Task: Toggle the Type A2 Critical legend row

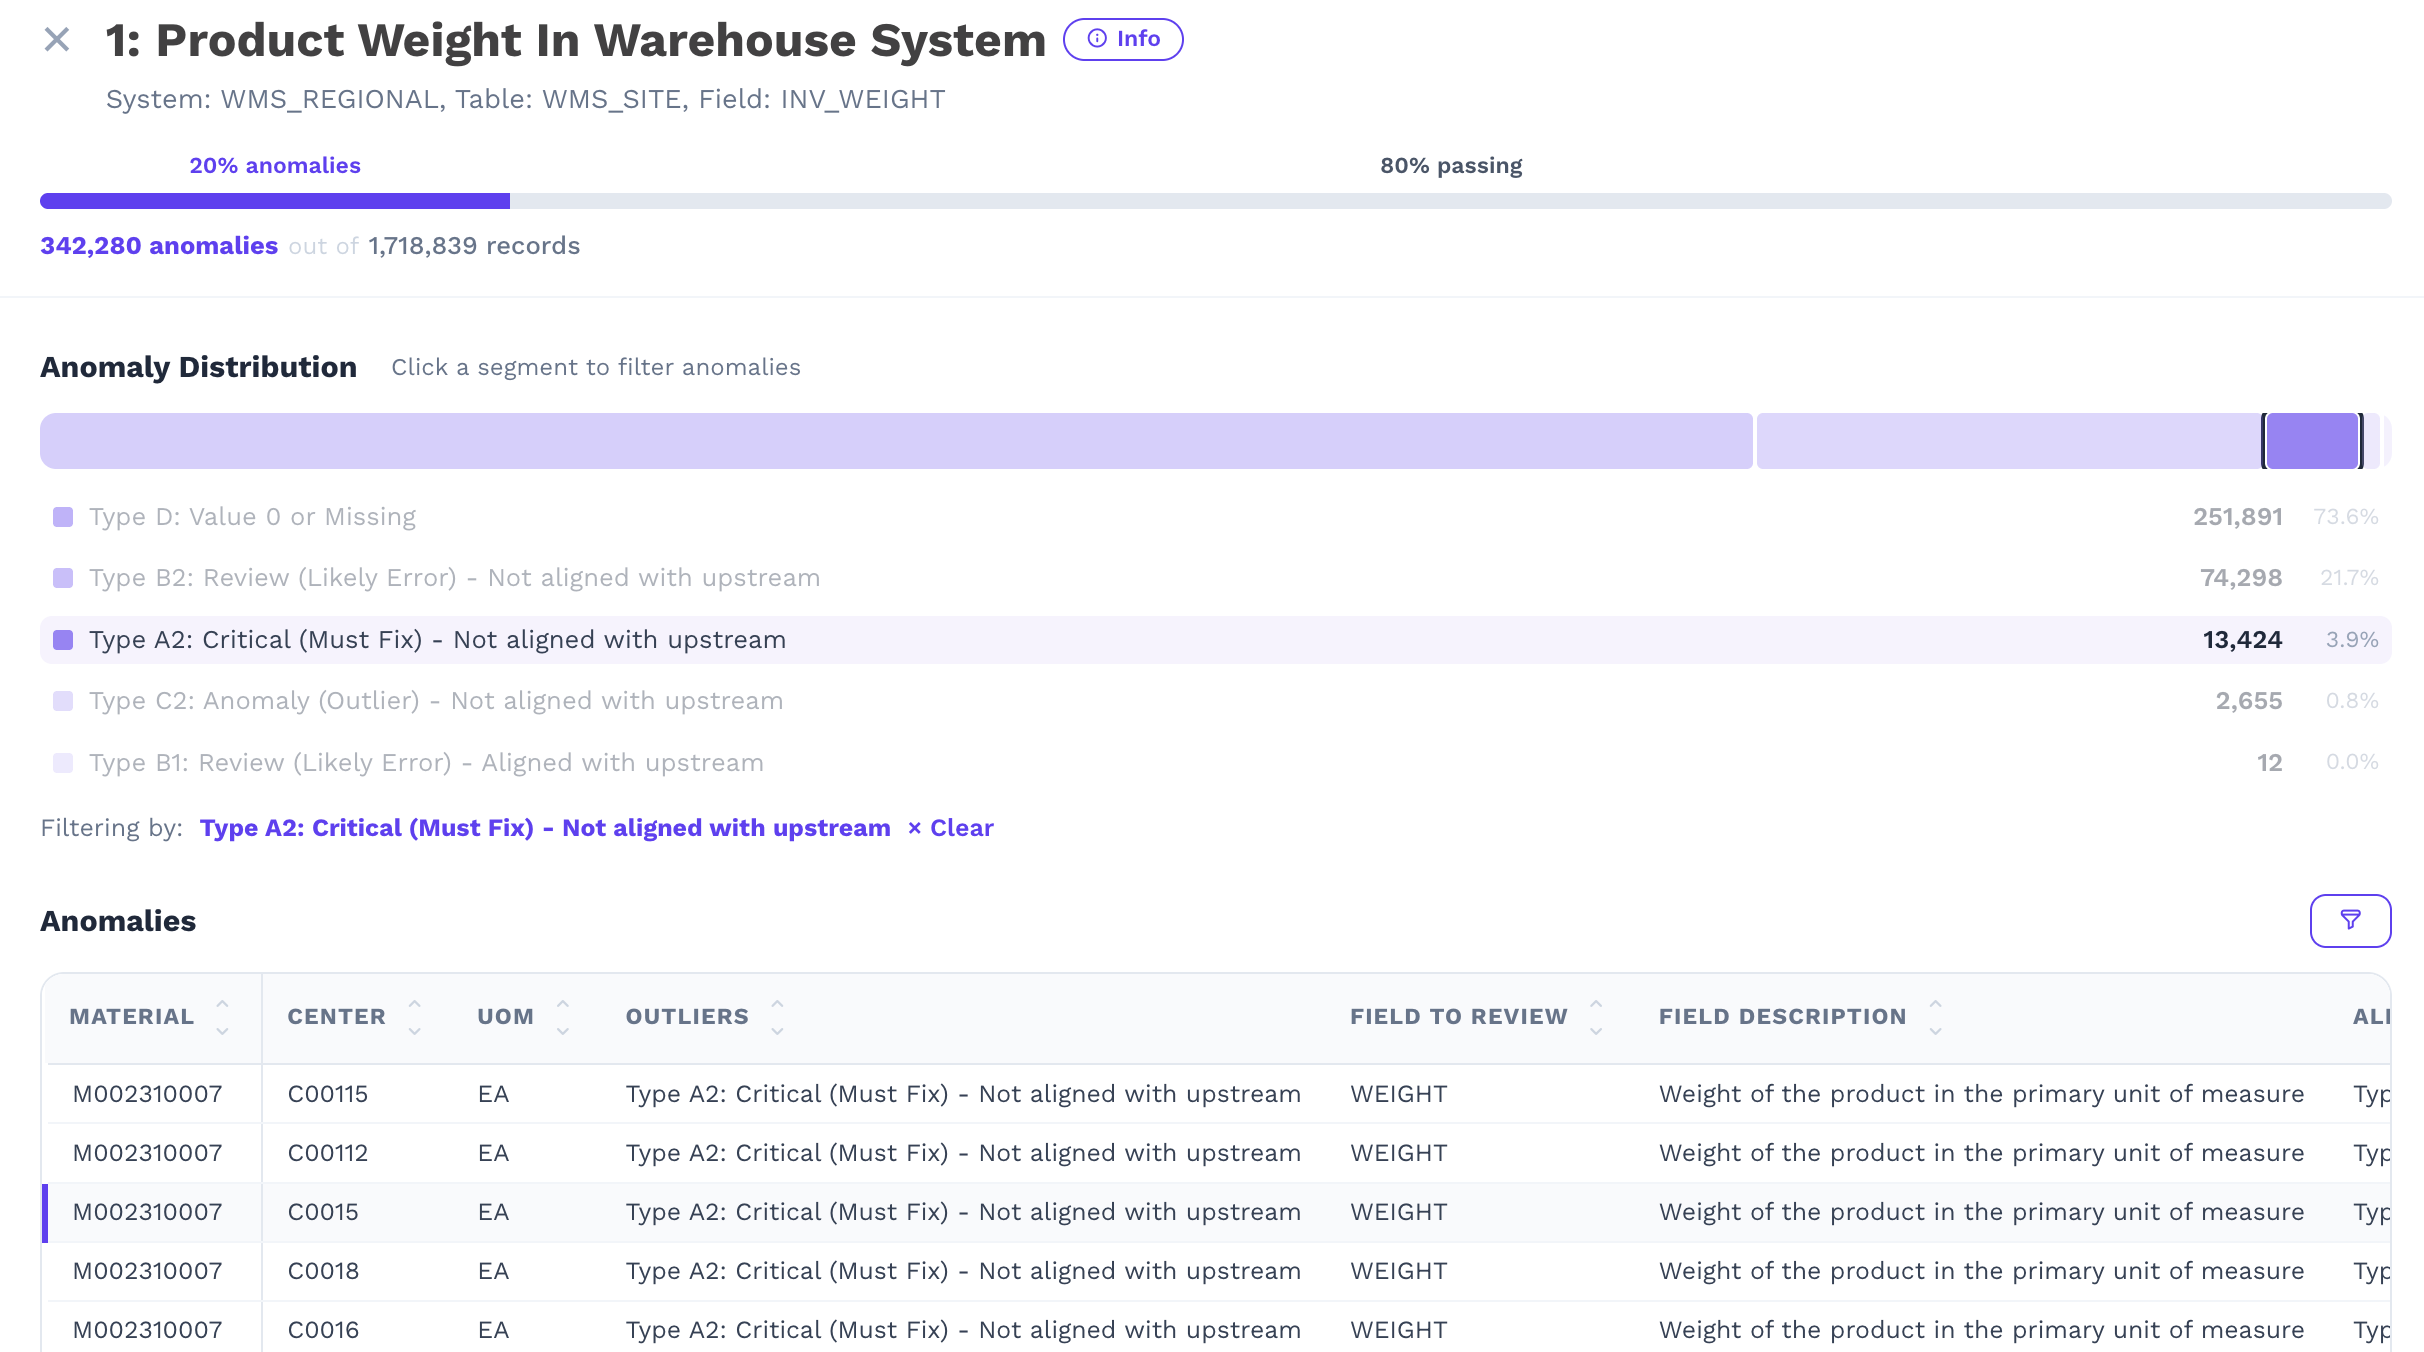Action: (437, 640)
